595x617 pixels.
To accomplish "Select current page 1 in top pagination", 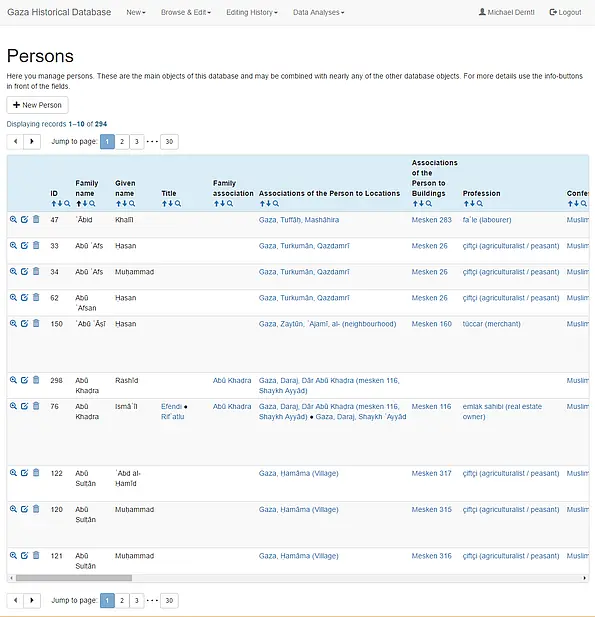I will 107,142.
